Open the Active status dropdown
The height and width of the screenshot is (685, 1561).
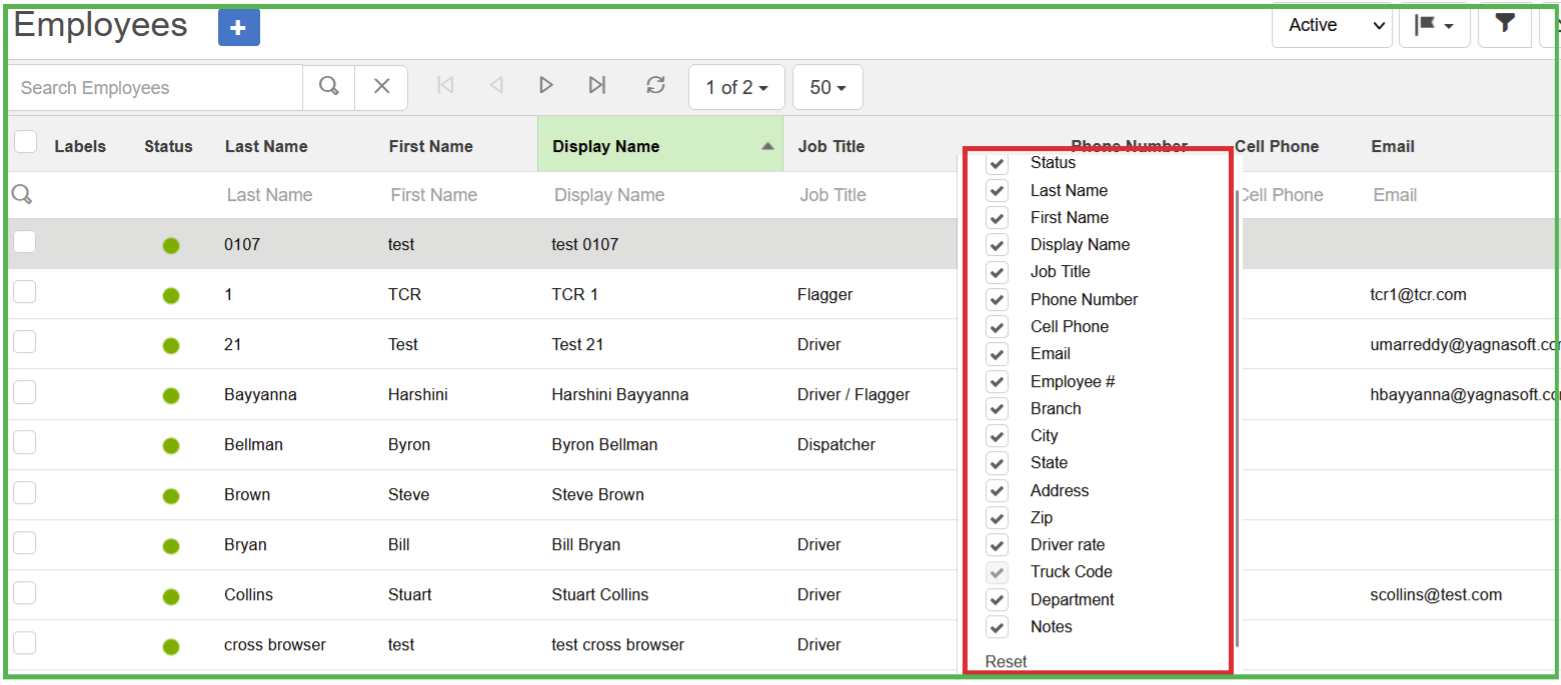pyautogui.click(x=1331, y=25)
